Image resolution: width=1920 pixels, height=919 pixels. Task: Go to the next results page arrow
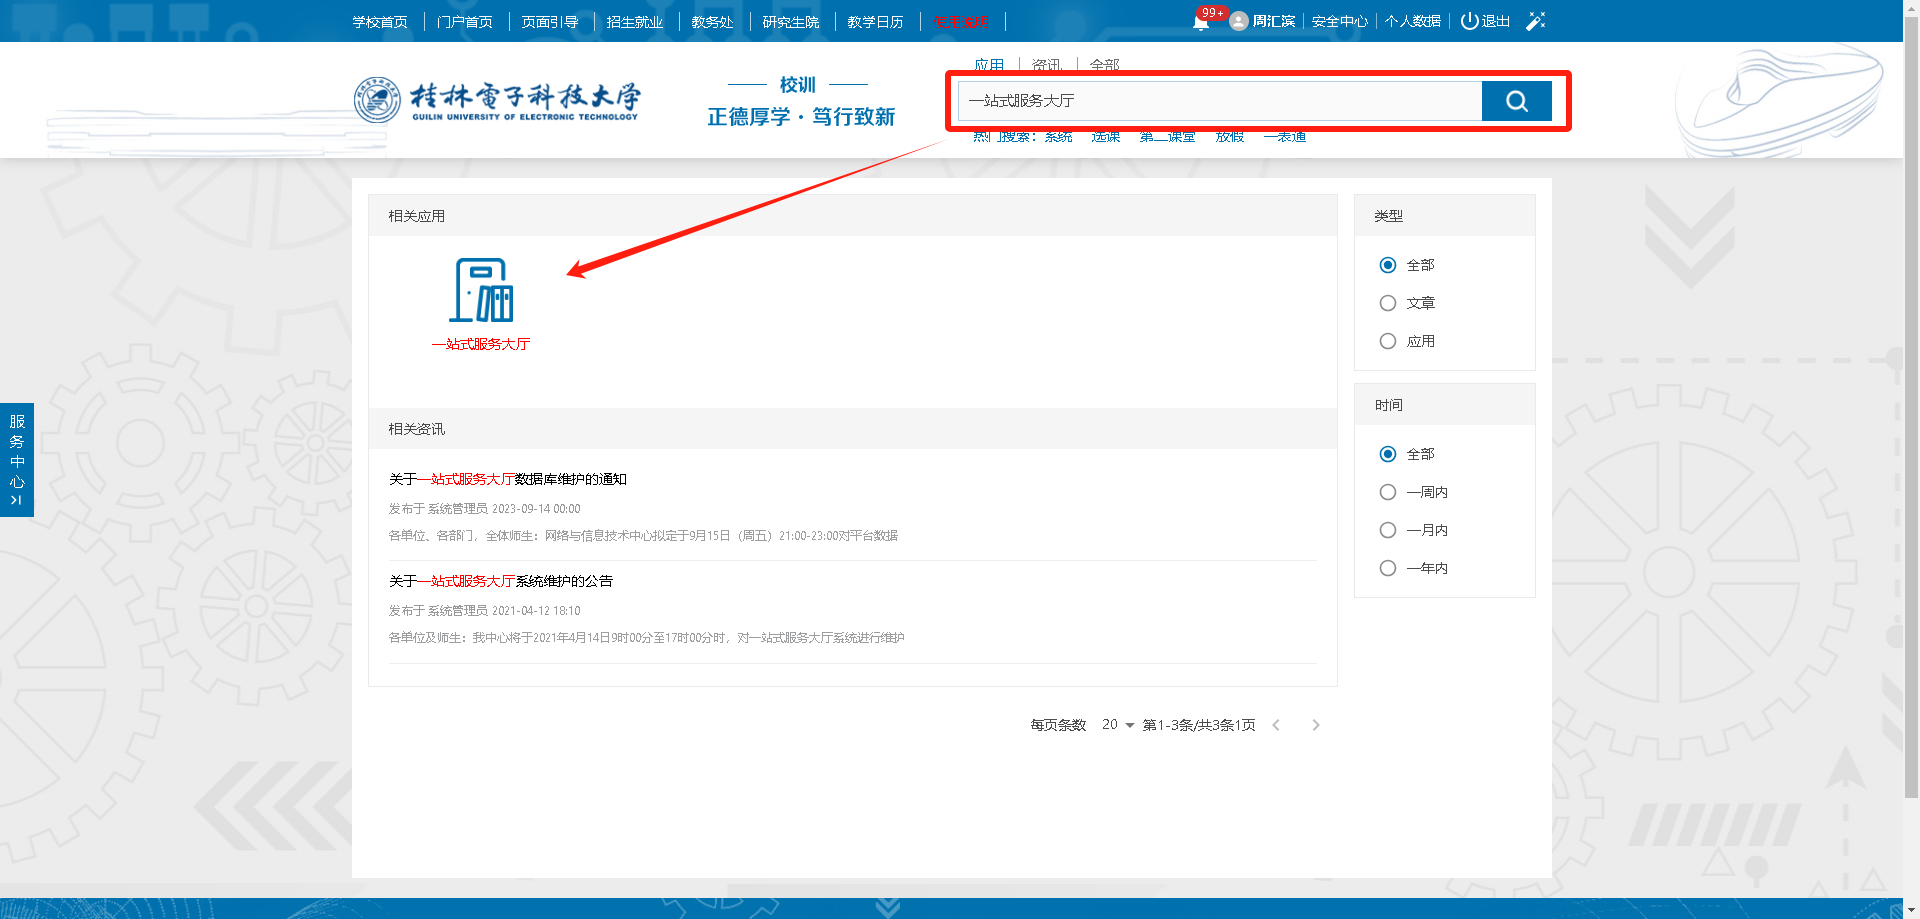(x=1316, y=725)
